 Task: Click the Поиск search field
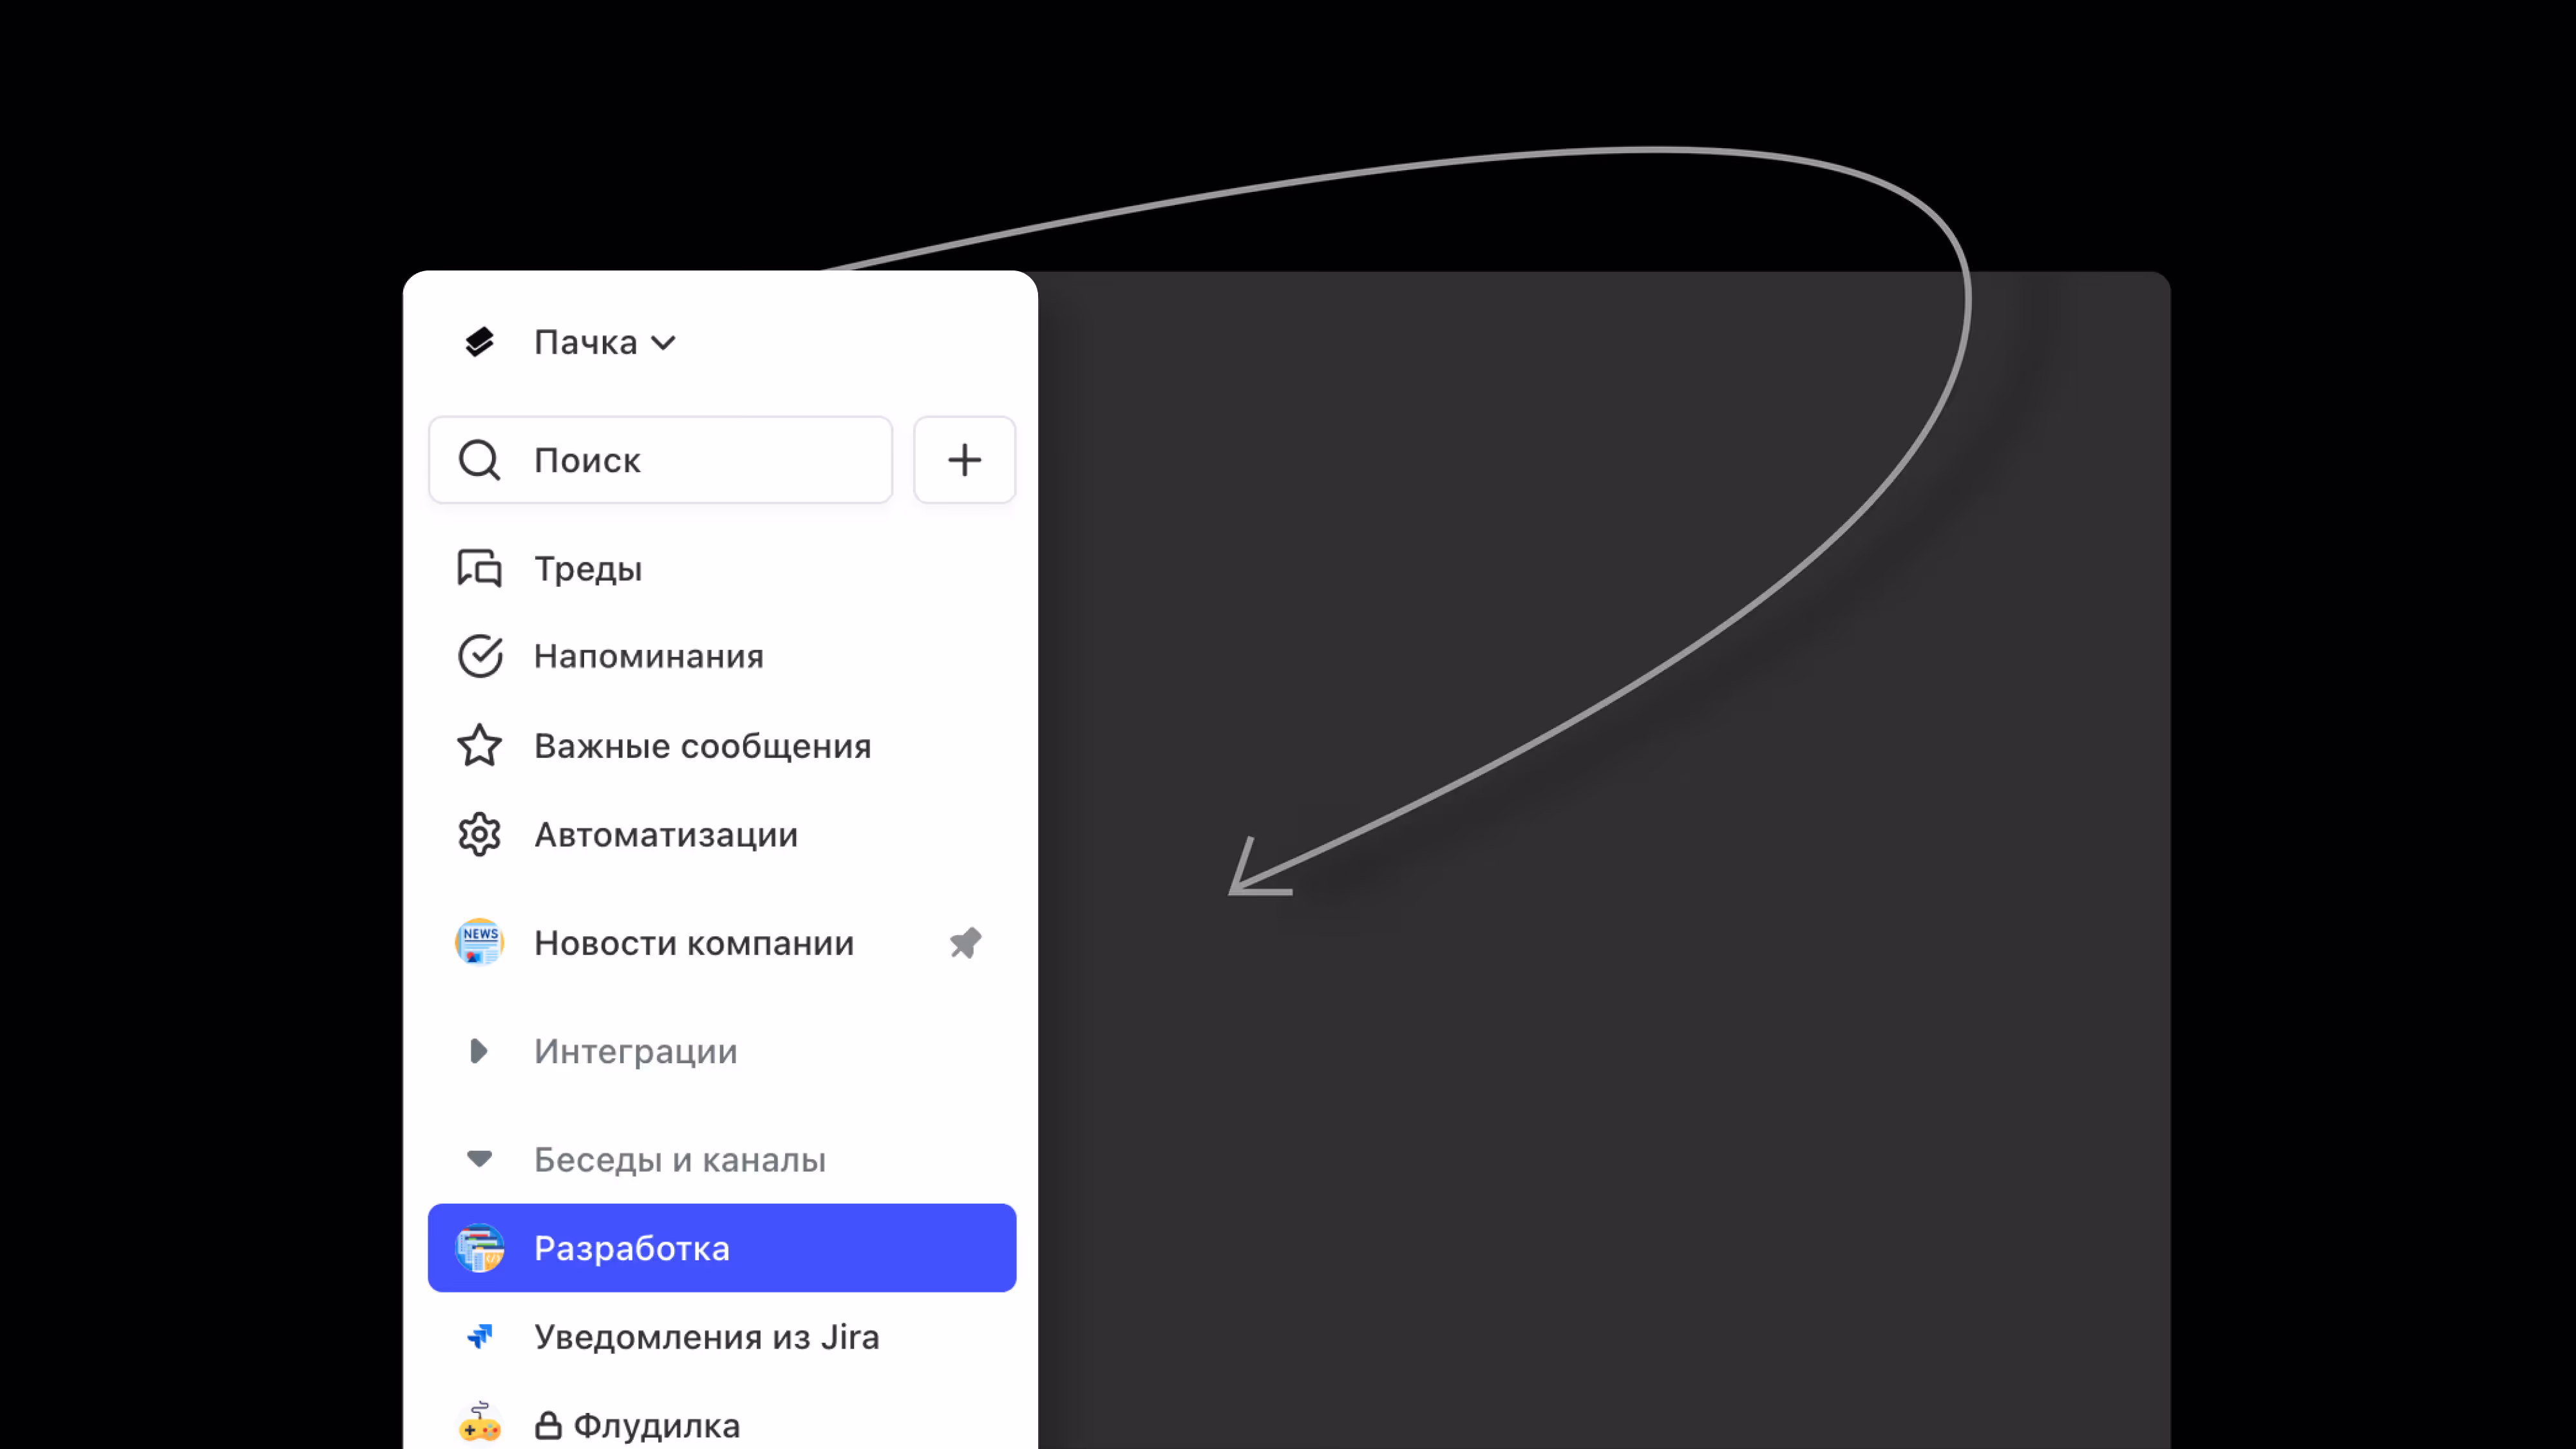[660, 460]
